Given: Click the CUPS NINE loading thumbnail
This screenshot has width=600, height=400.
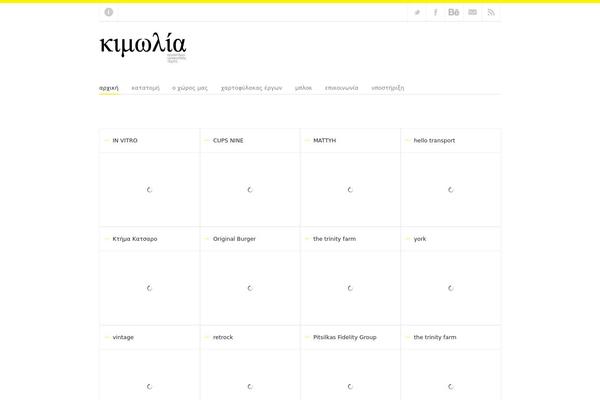Looking at the screenshot, I should pyautogui.click(x=250, y=189).
